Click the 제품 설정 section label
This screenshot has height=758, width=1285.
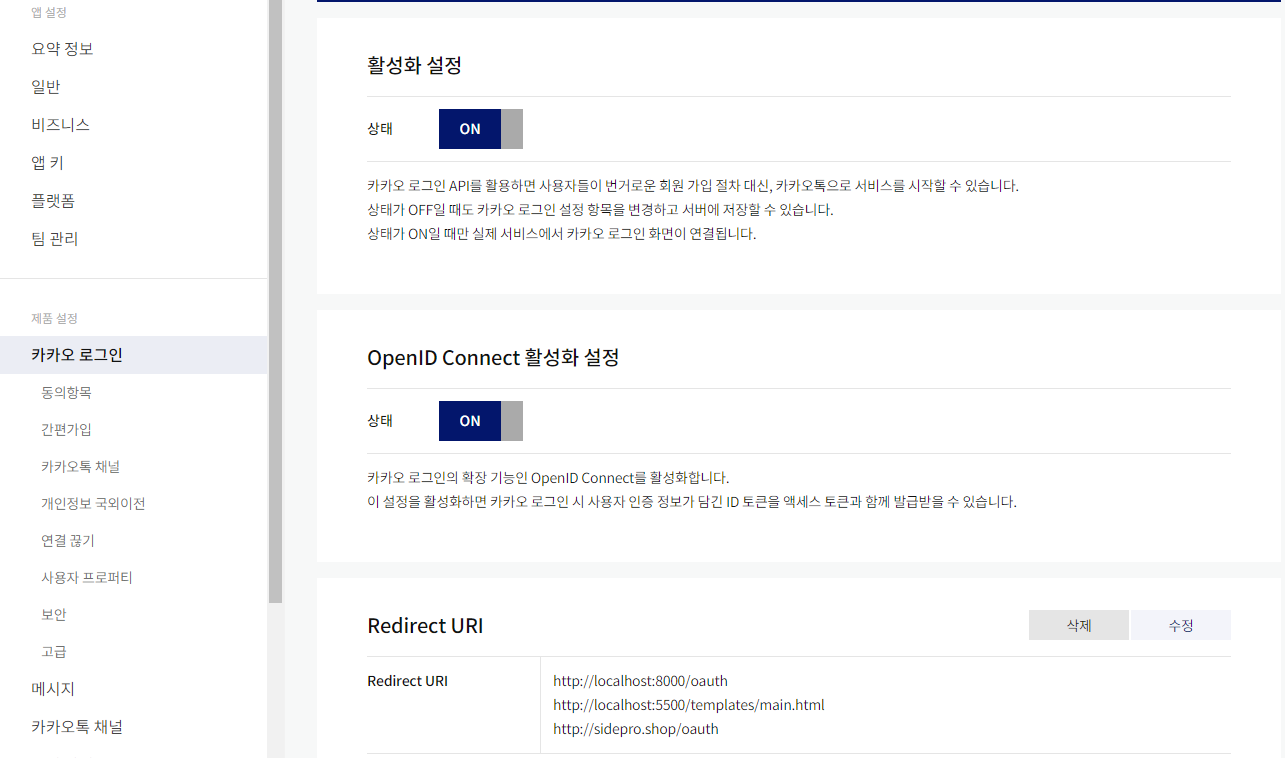pos(54,318)
